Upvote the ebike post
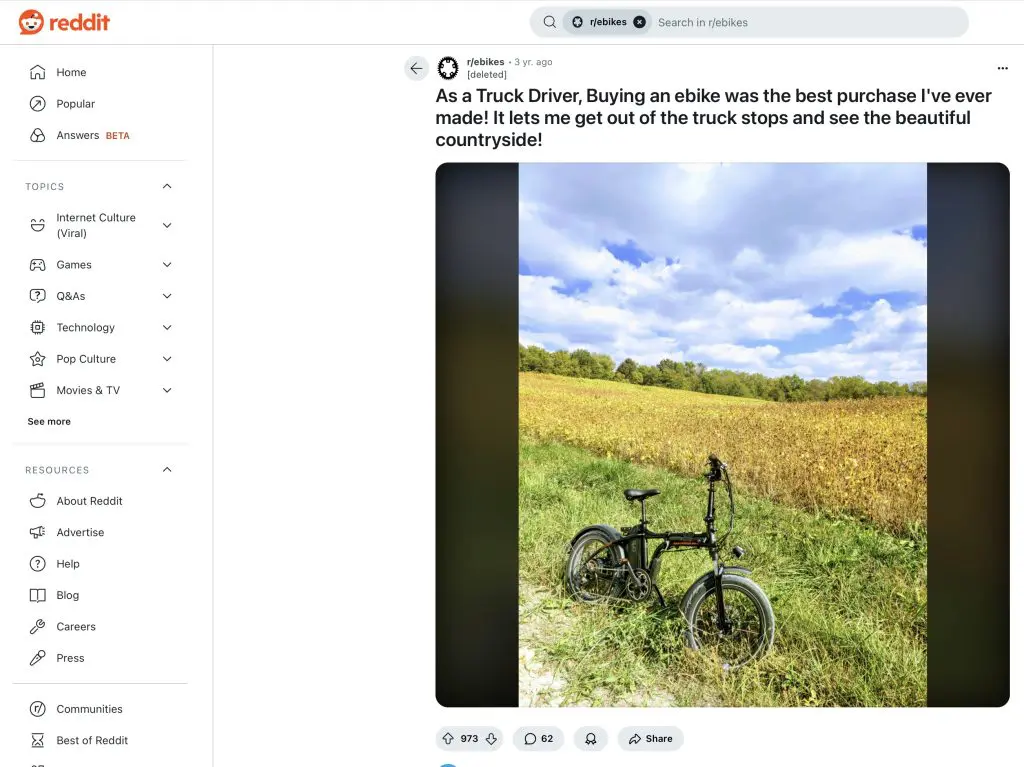Screen dimensions: 1024x767 point(448,739)
